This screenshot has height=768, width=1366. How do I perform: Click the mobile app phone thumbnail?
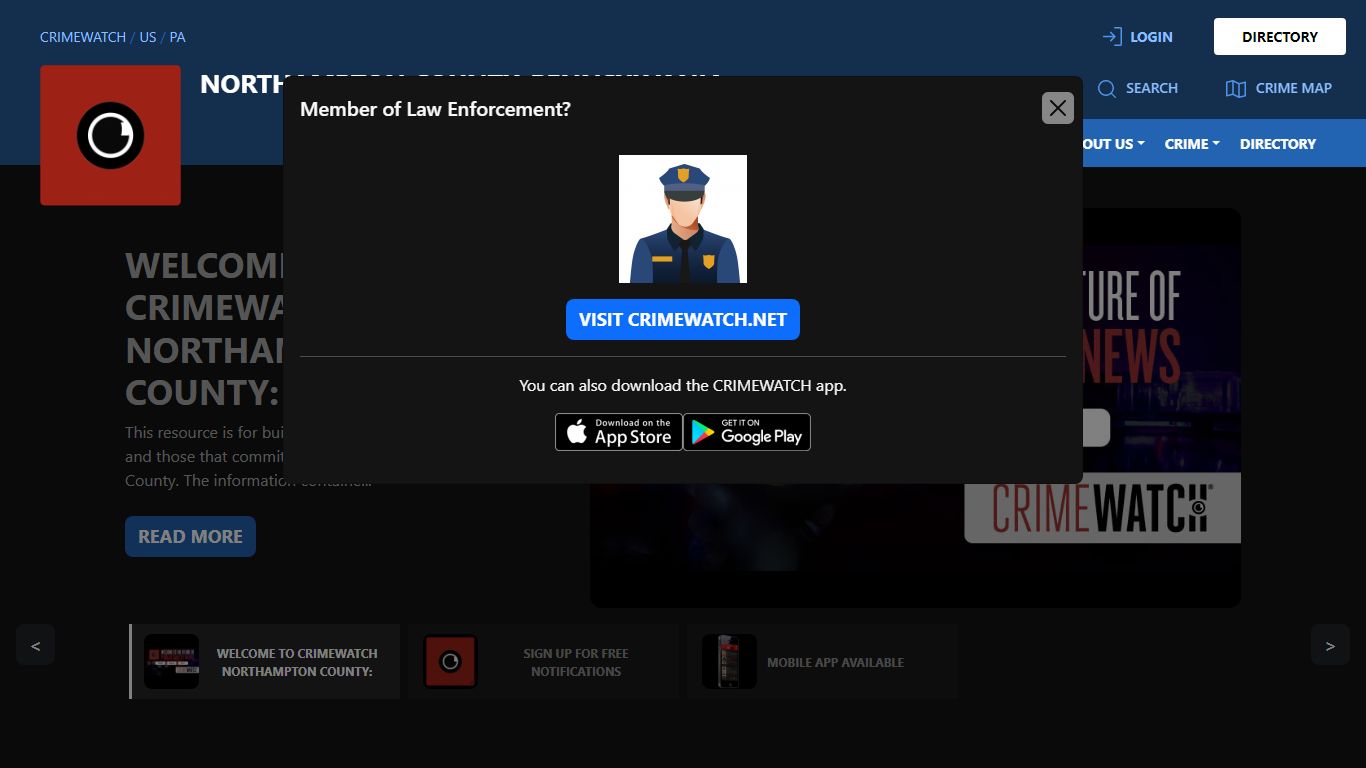tap(729, 662)
